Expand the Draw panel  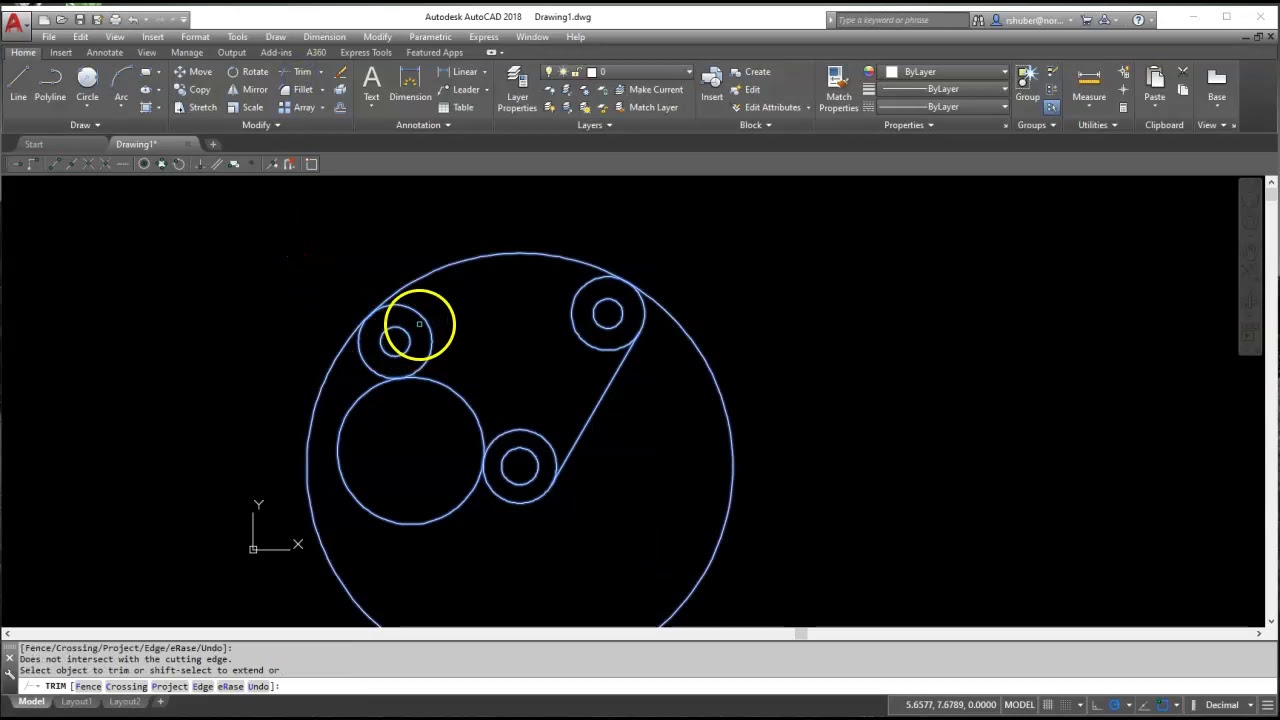pos(85,125)
